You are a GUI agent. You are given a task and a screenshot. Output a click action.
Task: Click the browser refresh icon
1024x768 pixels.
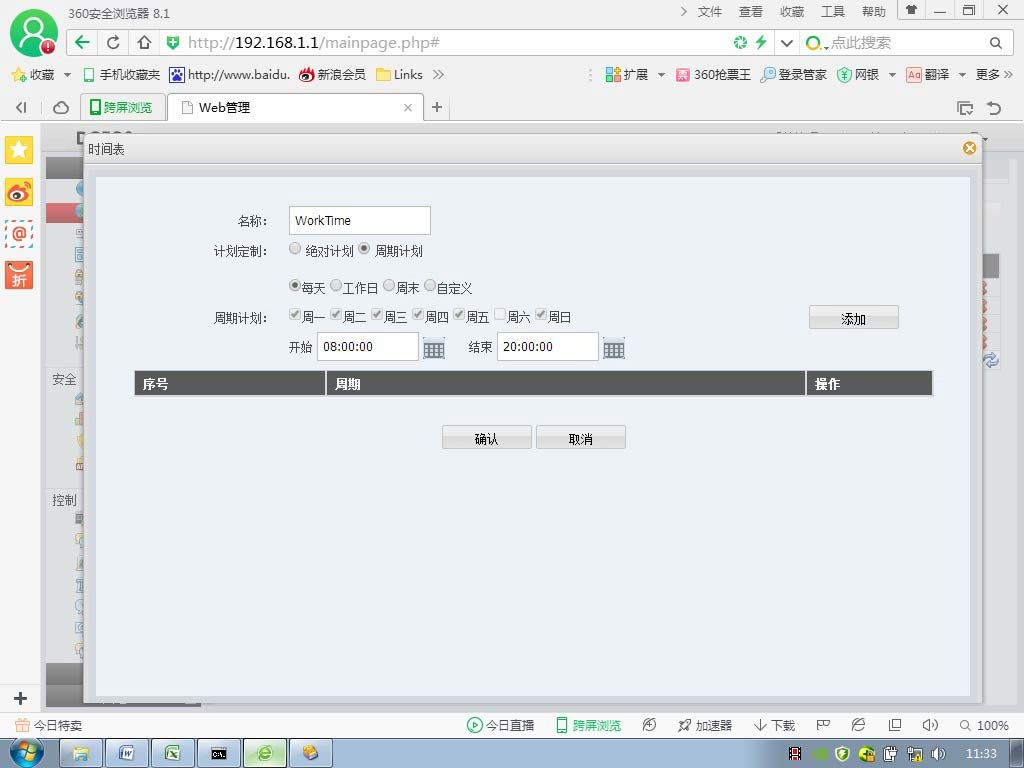click(x=113, y=42)
